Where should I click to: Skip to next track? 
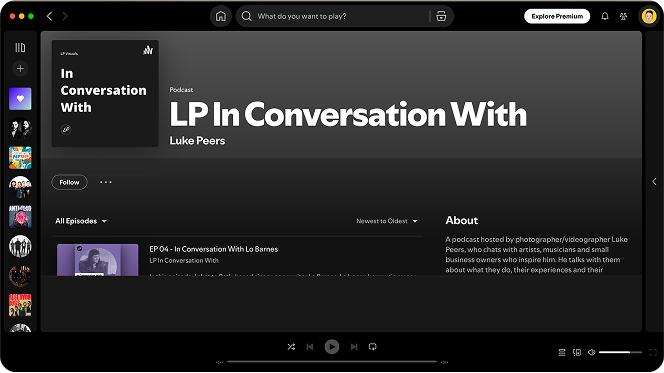[354, 347]
